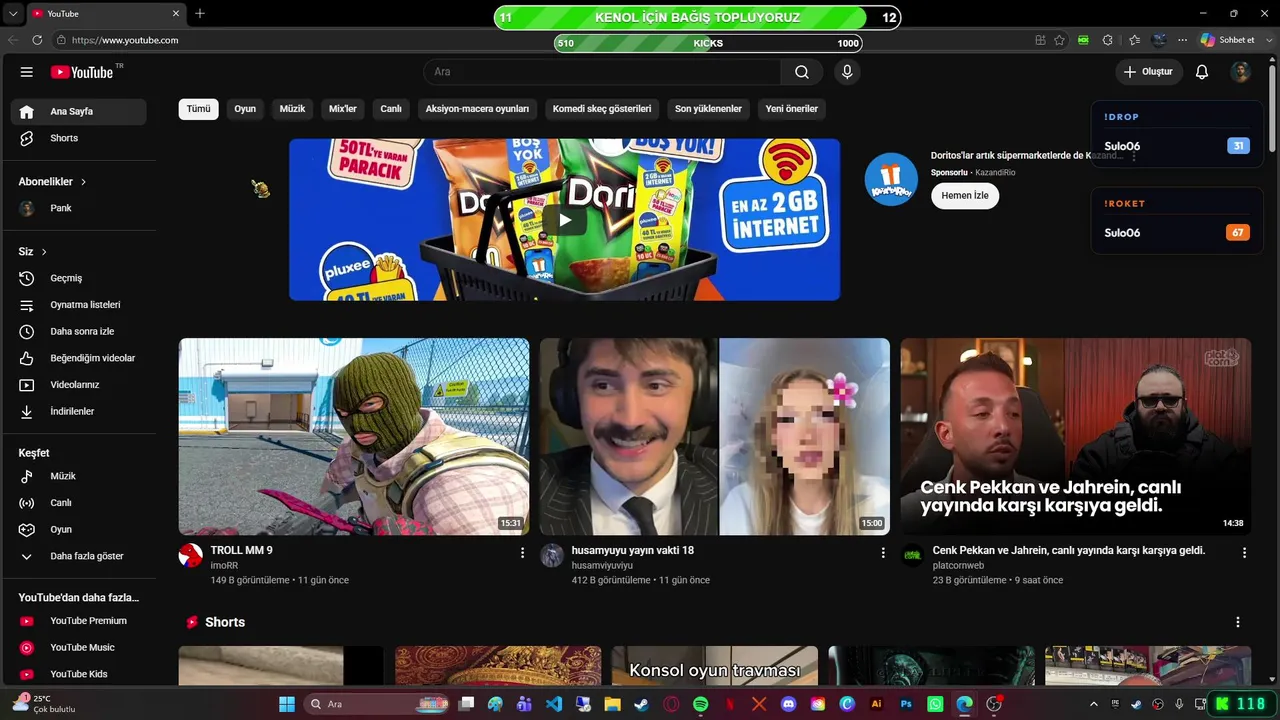Open Videolarınız in sidebar
The image size is (1280, 720).
[x=79, y=385]
